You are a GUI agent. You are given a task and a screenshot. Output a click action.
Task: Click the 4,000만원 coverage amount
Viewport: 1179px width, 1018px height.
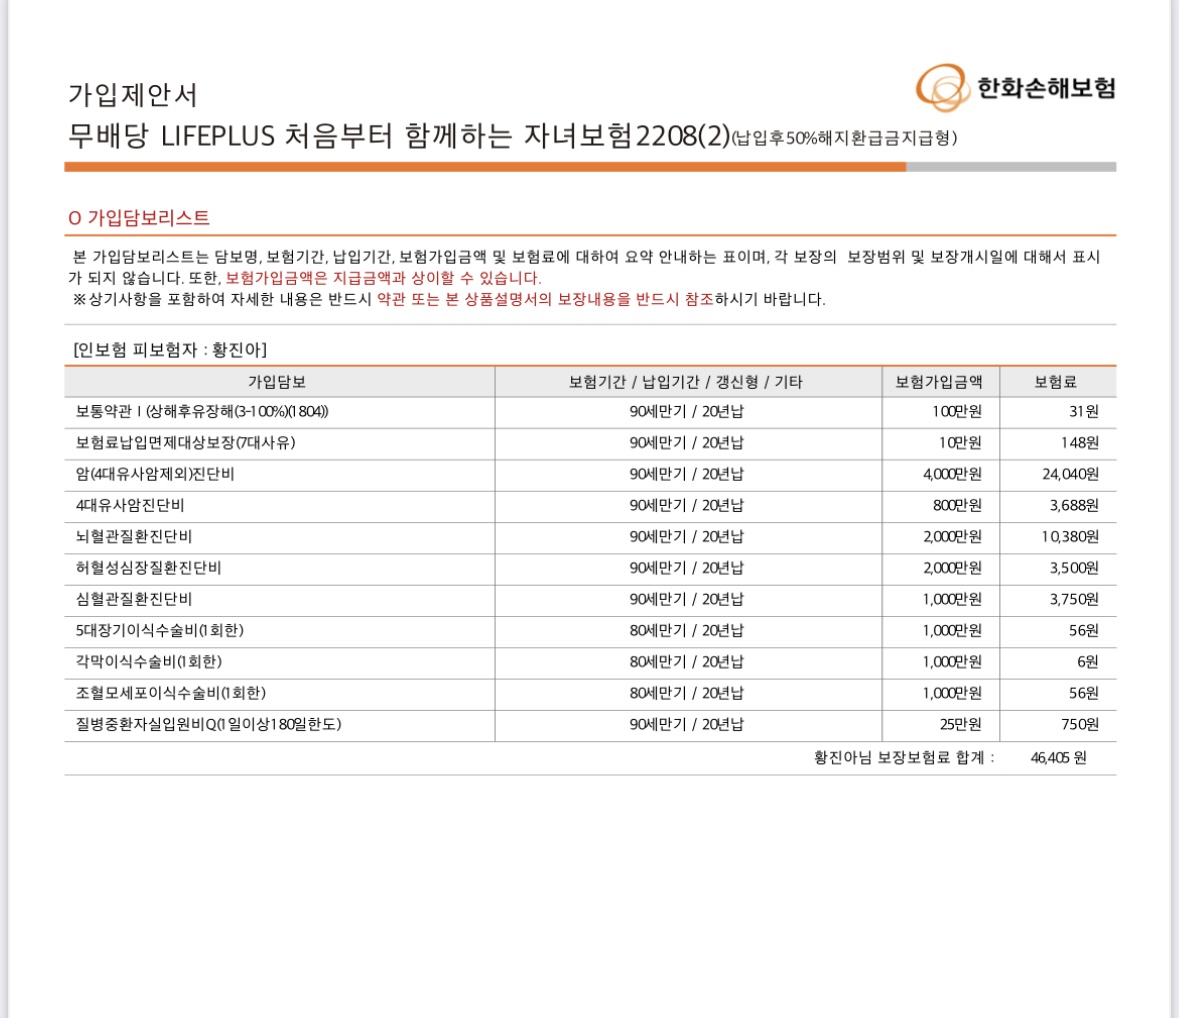[x=952, y=474]
